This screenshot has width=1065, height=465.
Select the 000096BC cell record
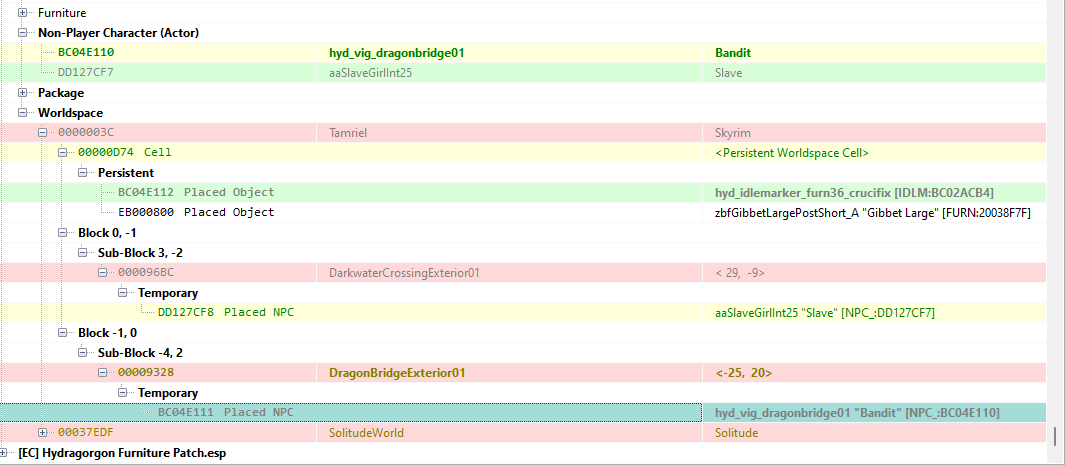145,273
